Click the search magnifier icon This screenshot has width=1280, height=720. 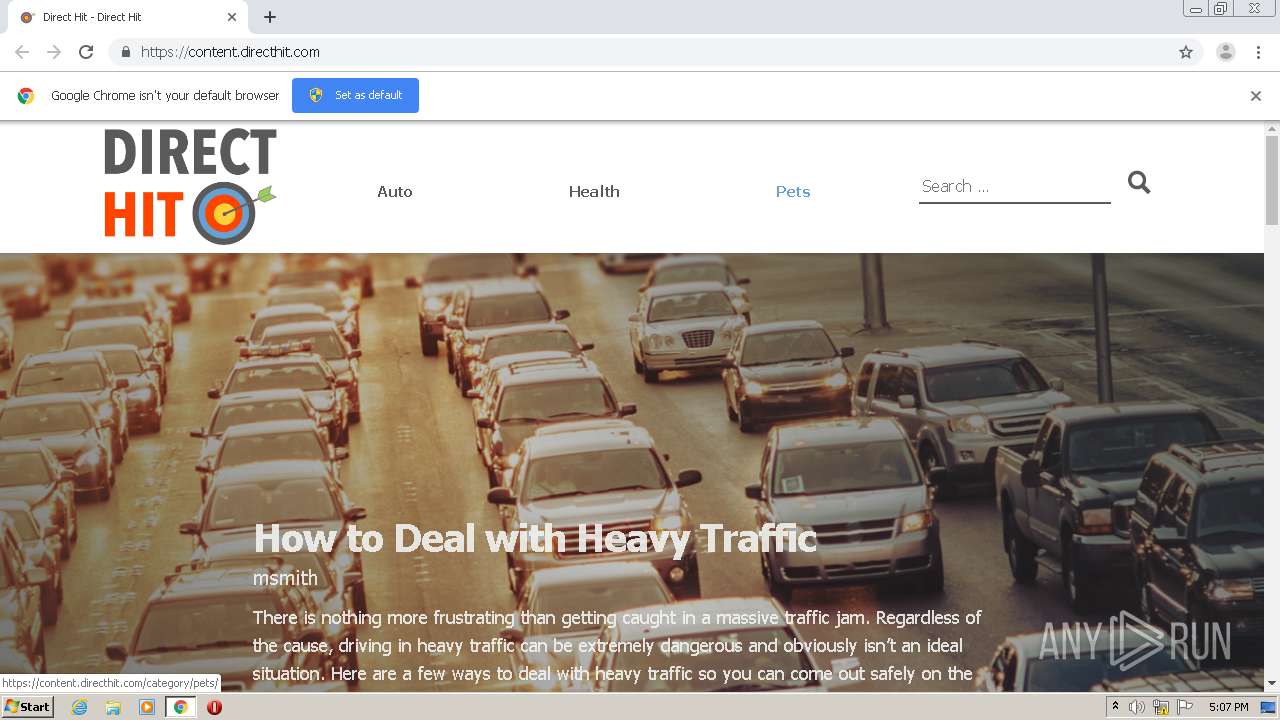click(1139, 182)
